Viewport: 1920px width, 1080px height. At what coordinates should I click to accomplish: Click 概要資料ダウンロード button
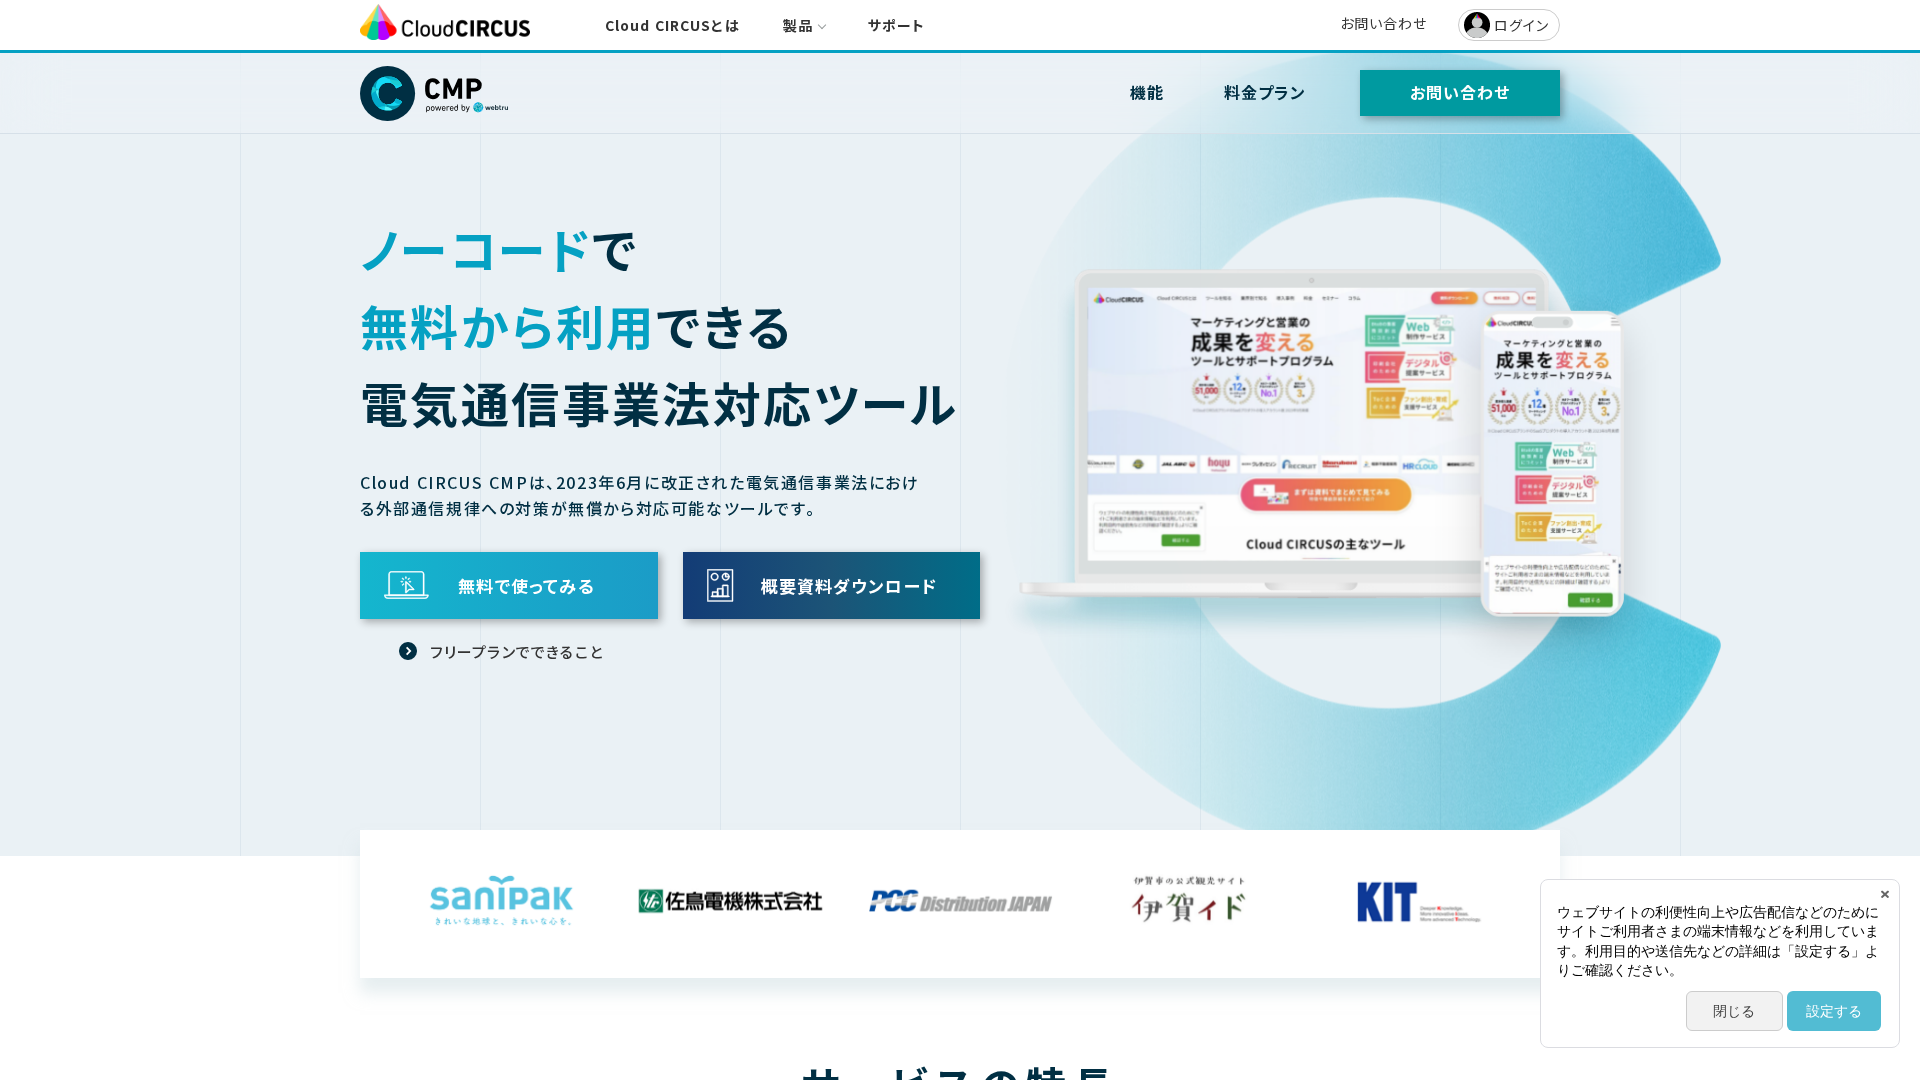(831, 585)
